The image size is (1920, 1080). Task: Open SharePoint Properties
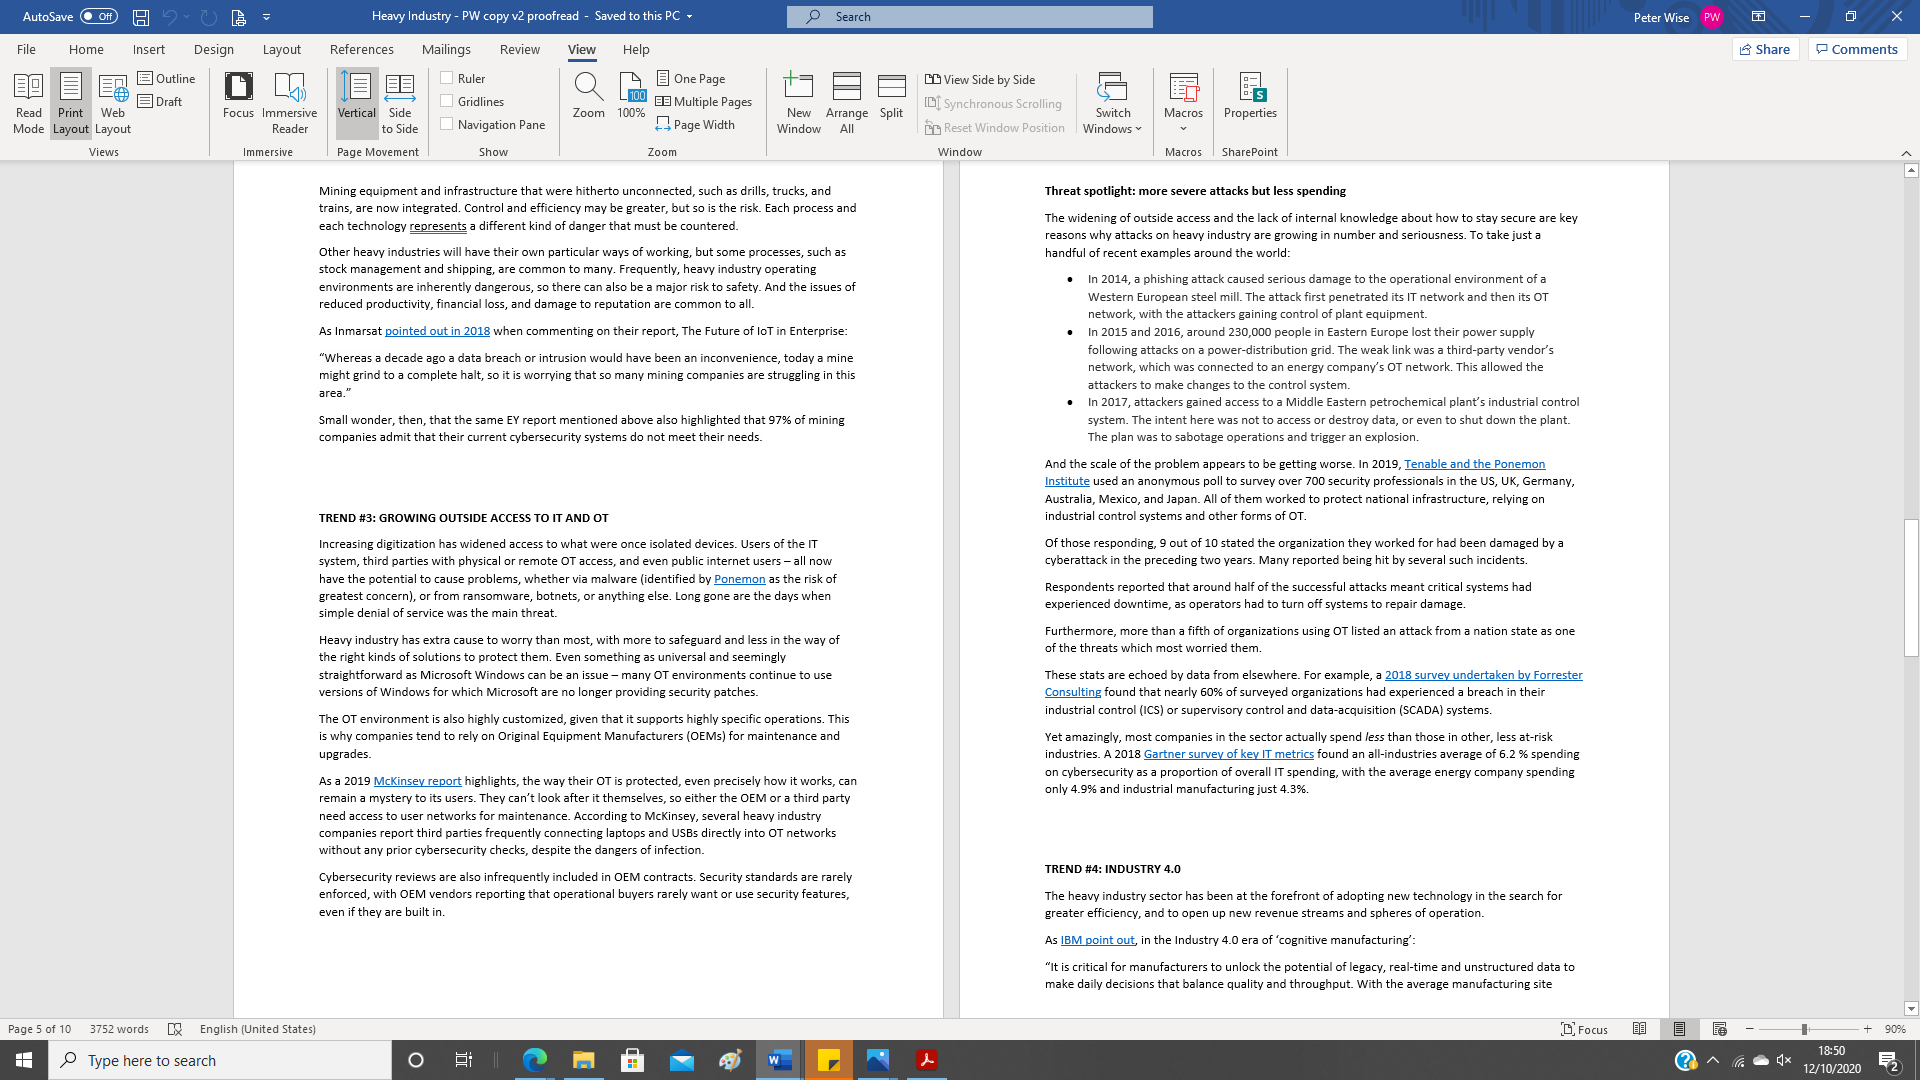pos(1250,97)
